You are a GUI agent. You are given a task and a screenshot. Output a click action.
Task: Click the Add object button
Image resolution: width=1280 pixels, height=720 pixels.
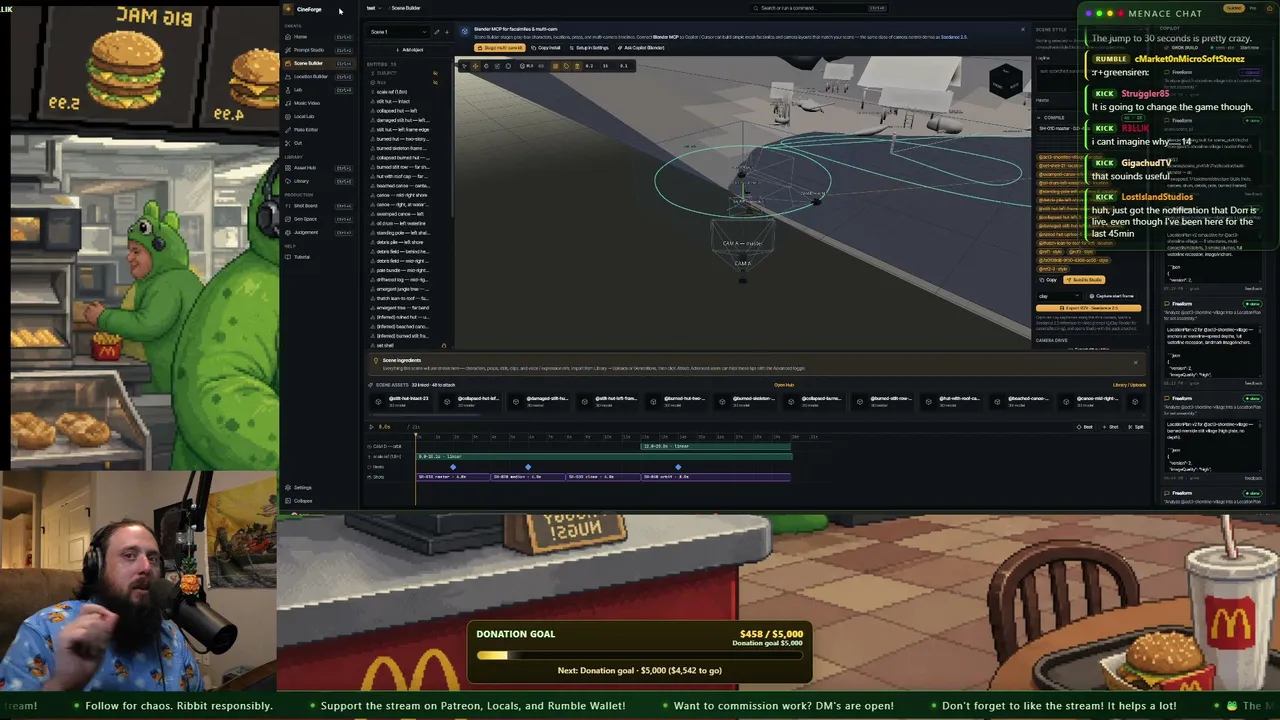coord(410,50)
